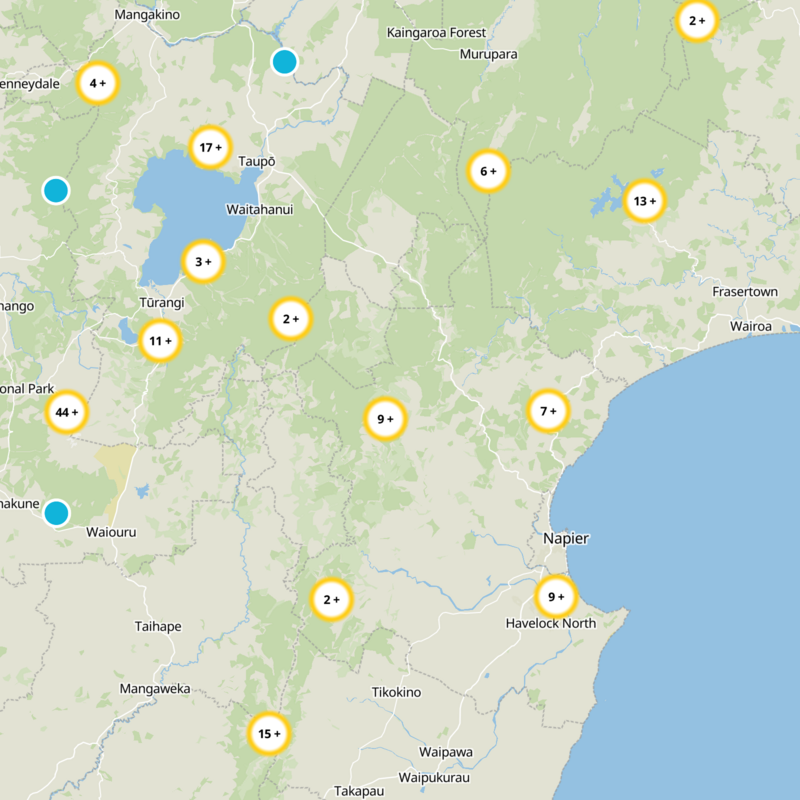
Task: Open the 15+ cluster near Mangaweka
Action: 269,733
